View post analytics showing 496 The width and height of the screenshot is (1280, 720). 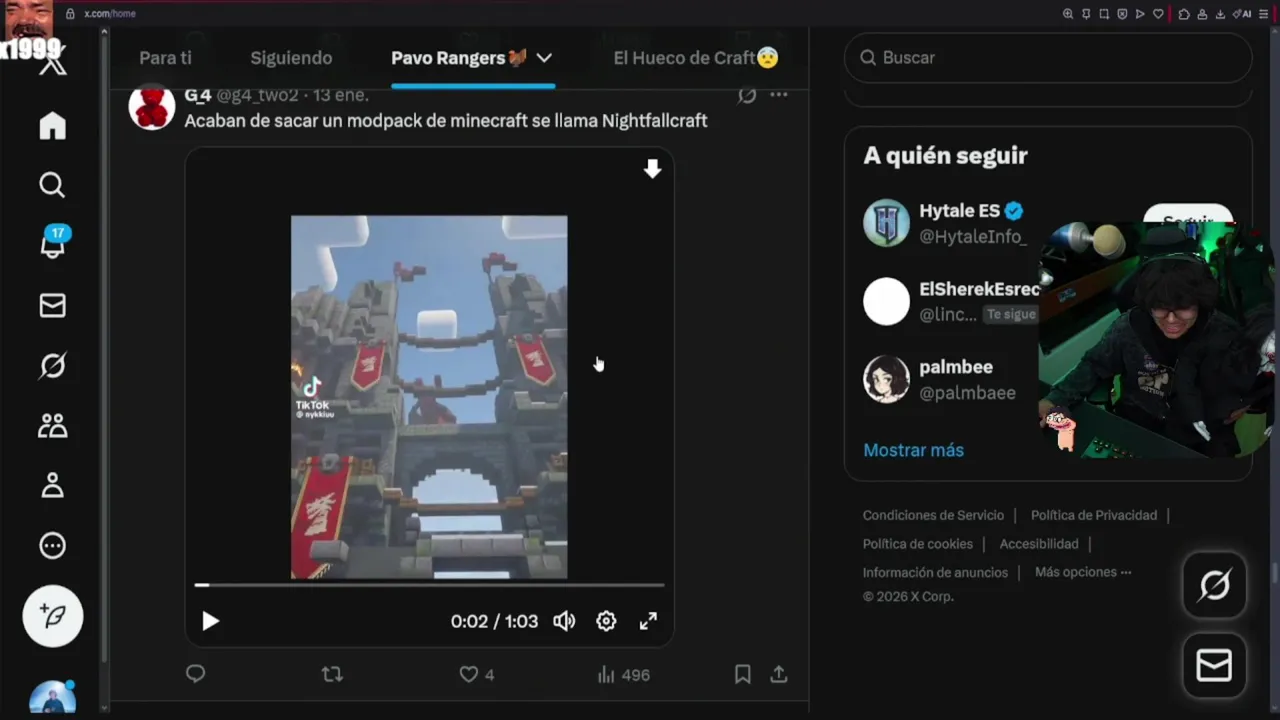(x=623, y=675)
